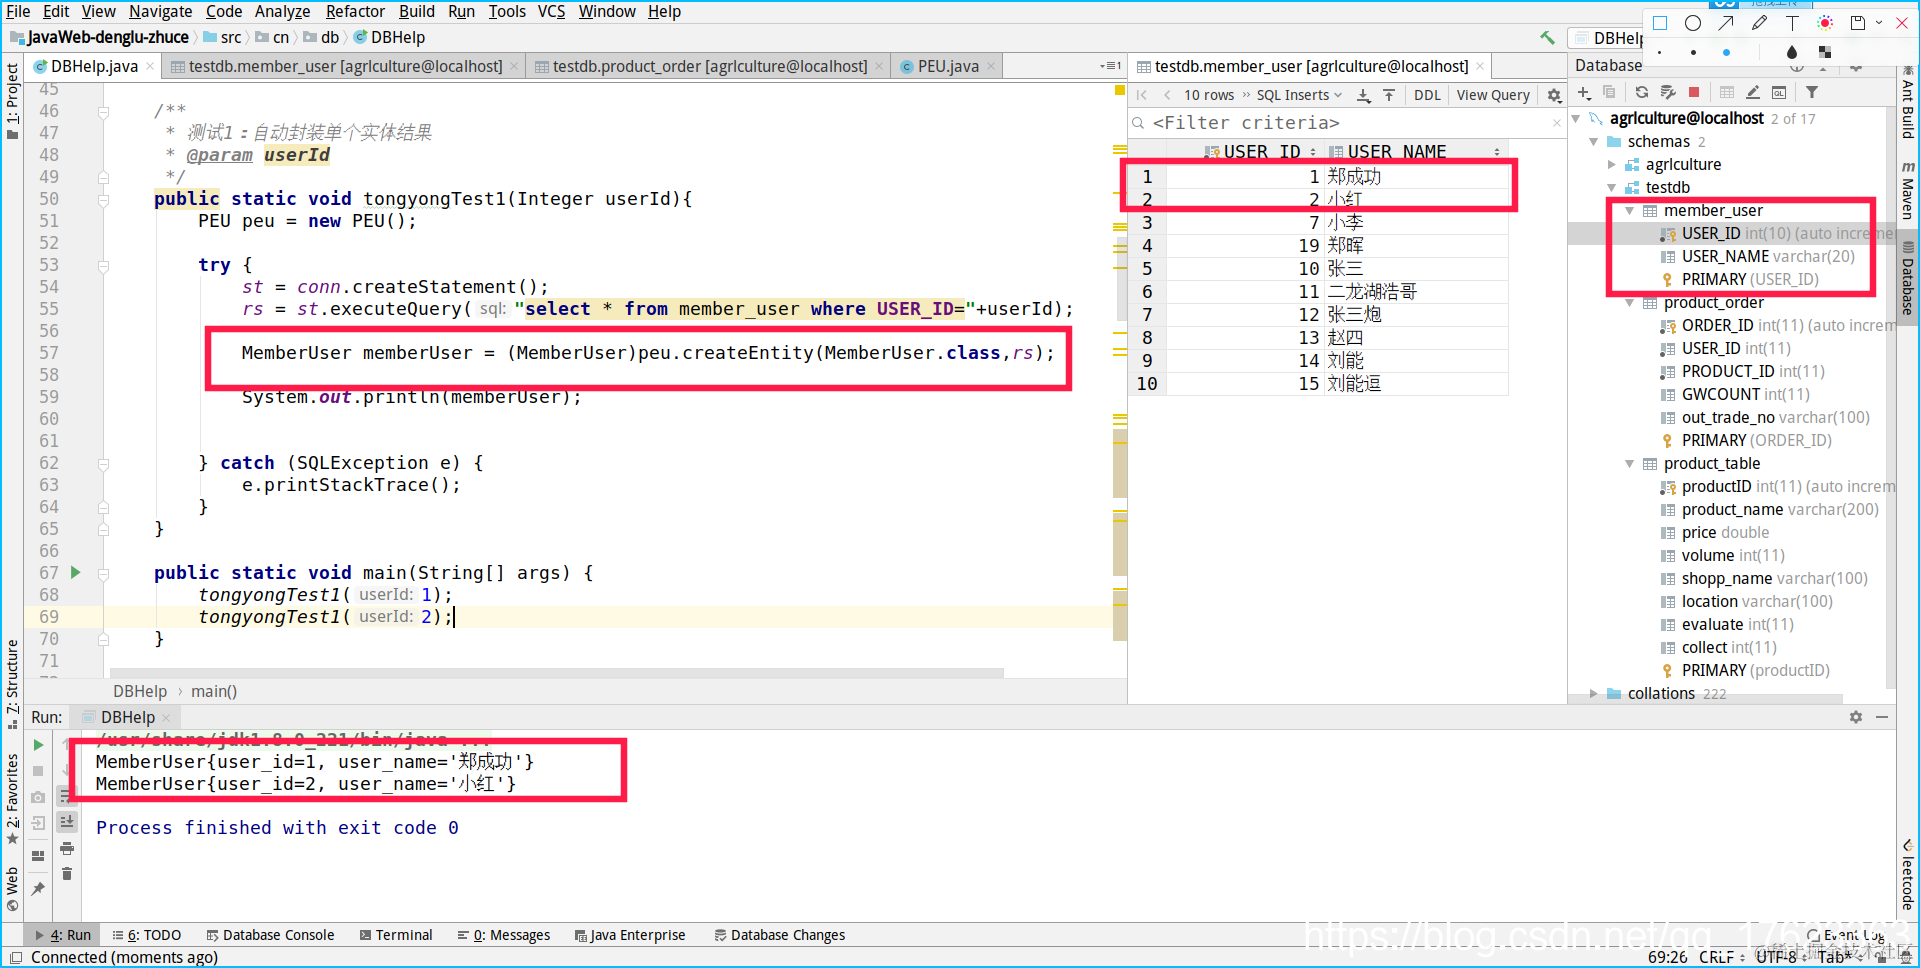
Task: Select the blur droplet tool in overlay
Action: (1791, 52)
